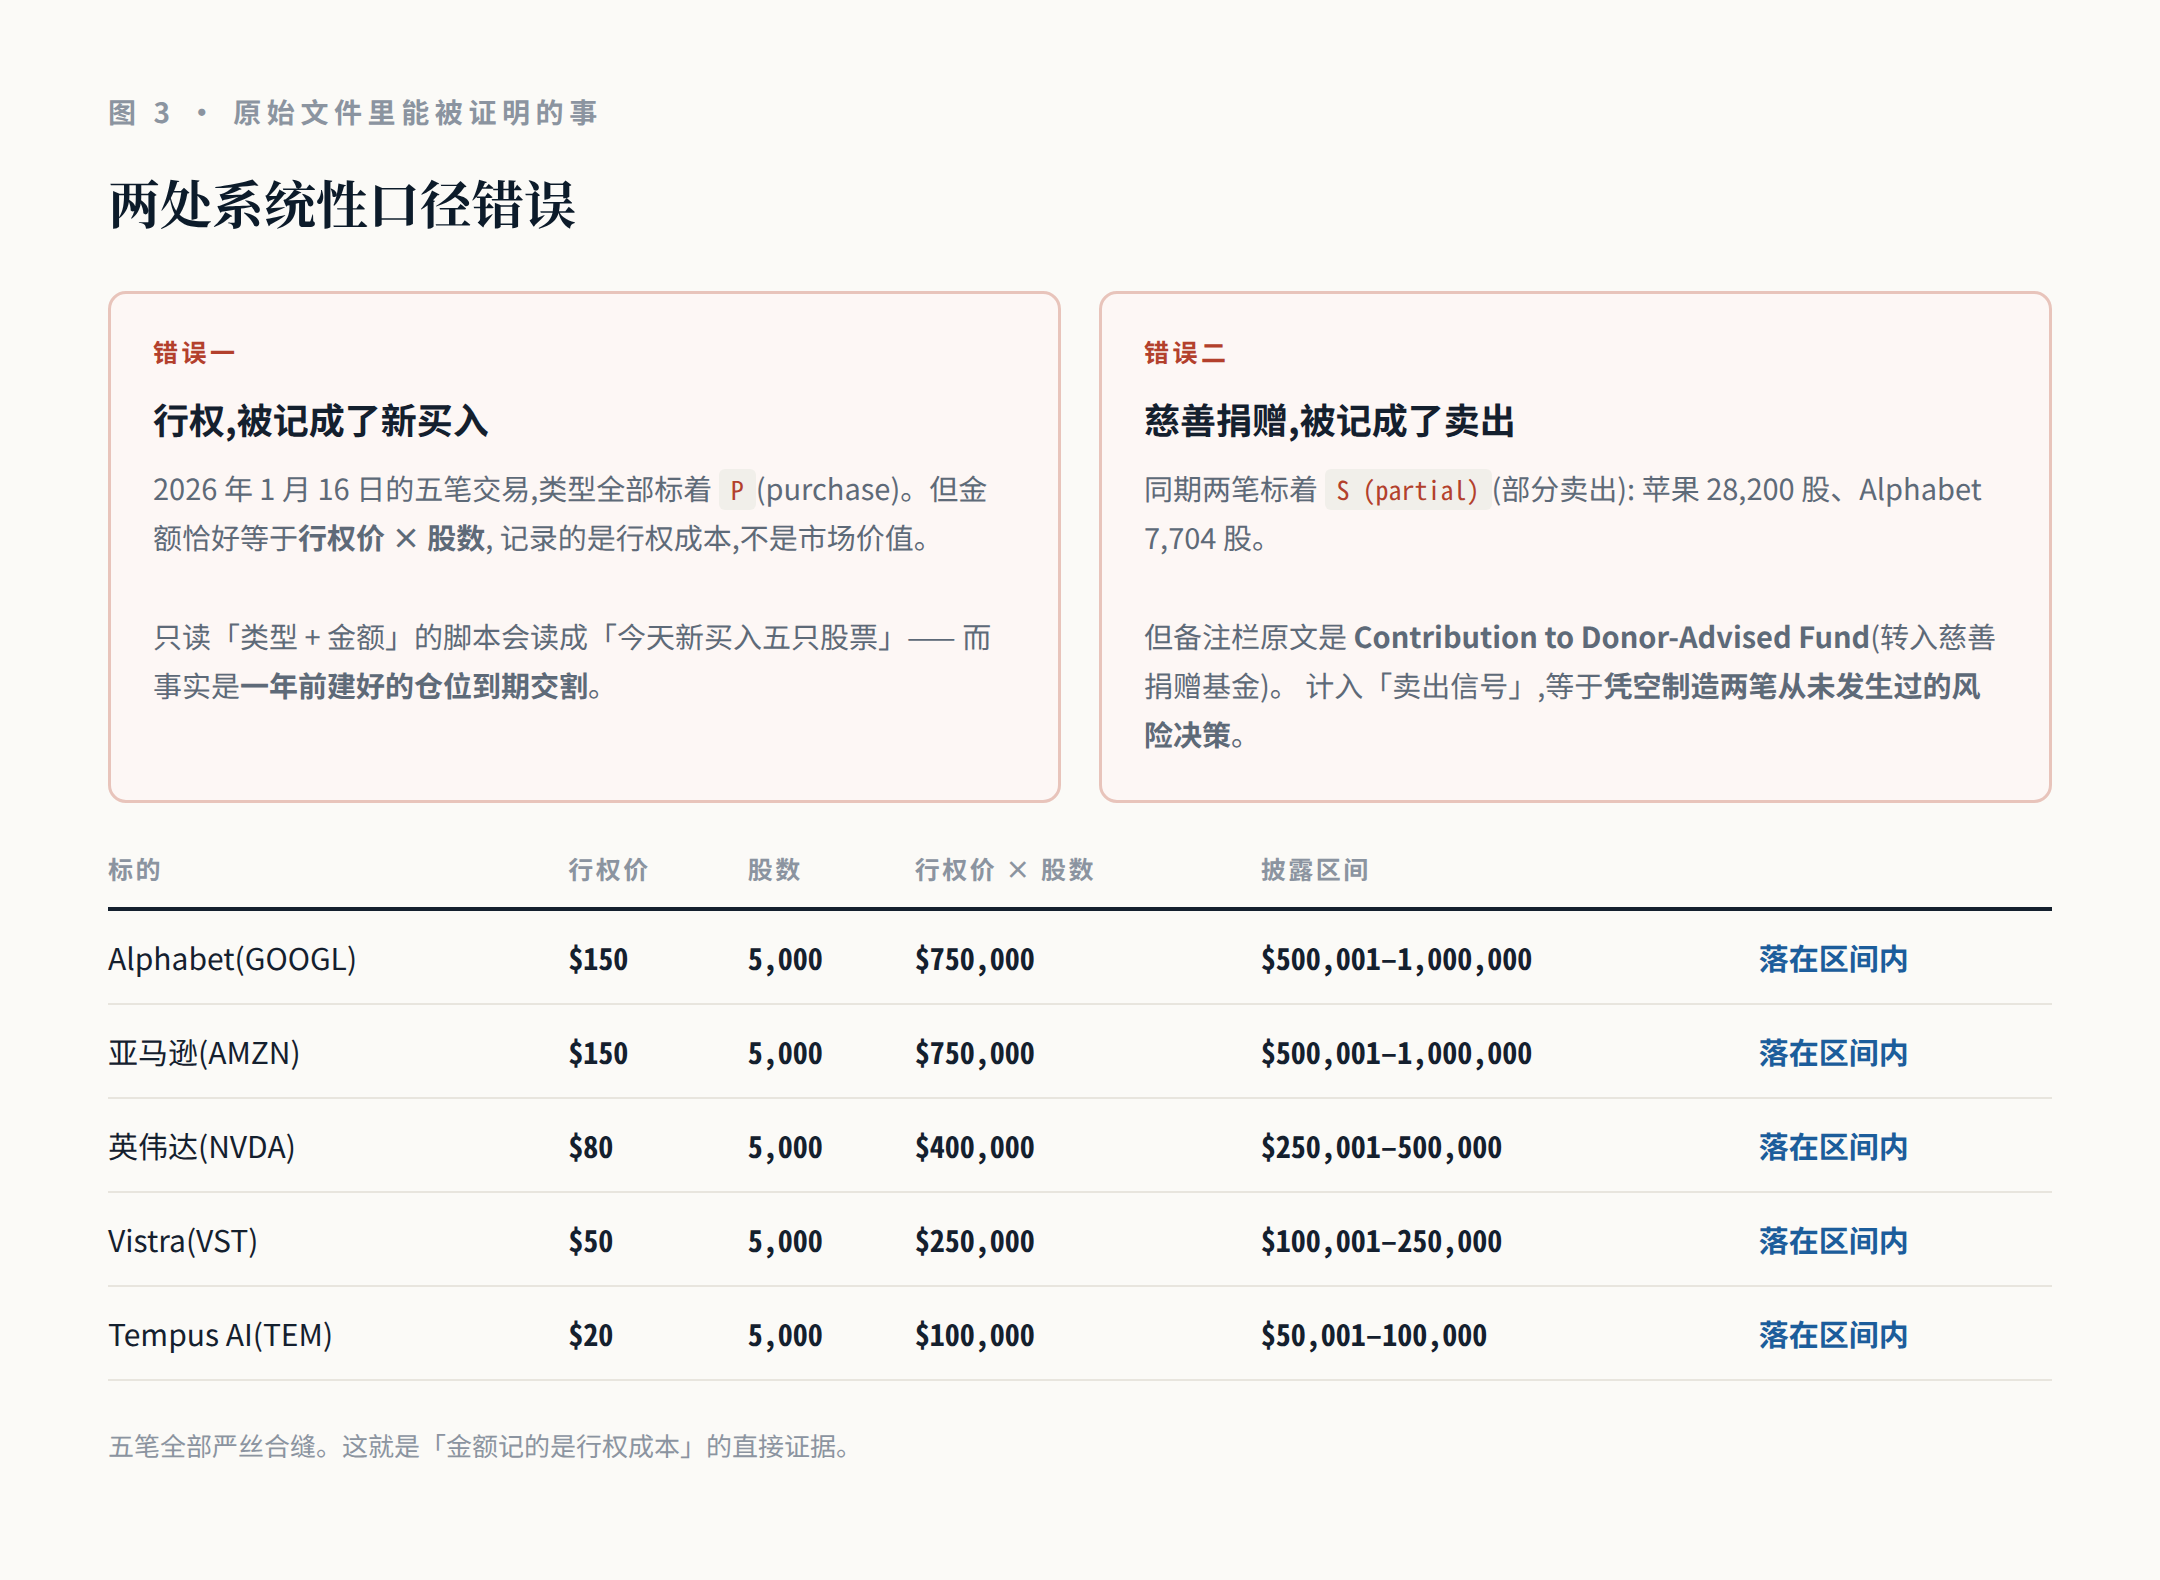Select the Vistra(VST) row name
Image resolution: width=2160 pixels, height=1580 pixels.
(183, 1241)
